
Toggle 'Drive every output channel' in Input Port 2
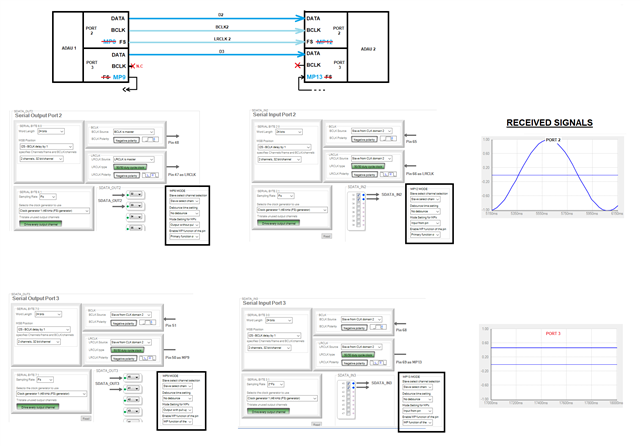pos(278,223)
